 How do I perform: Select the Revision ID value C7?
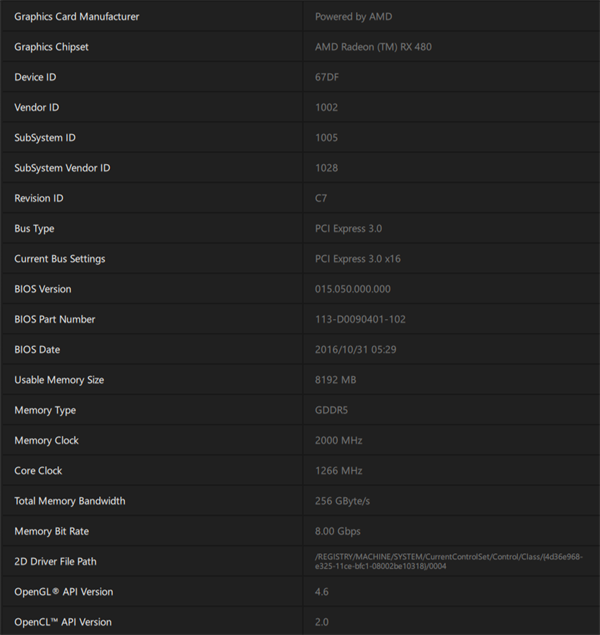tap(321, 198)
